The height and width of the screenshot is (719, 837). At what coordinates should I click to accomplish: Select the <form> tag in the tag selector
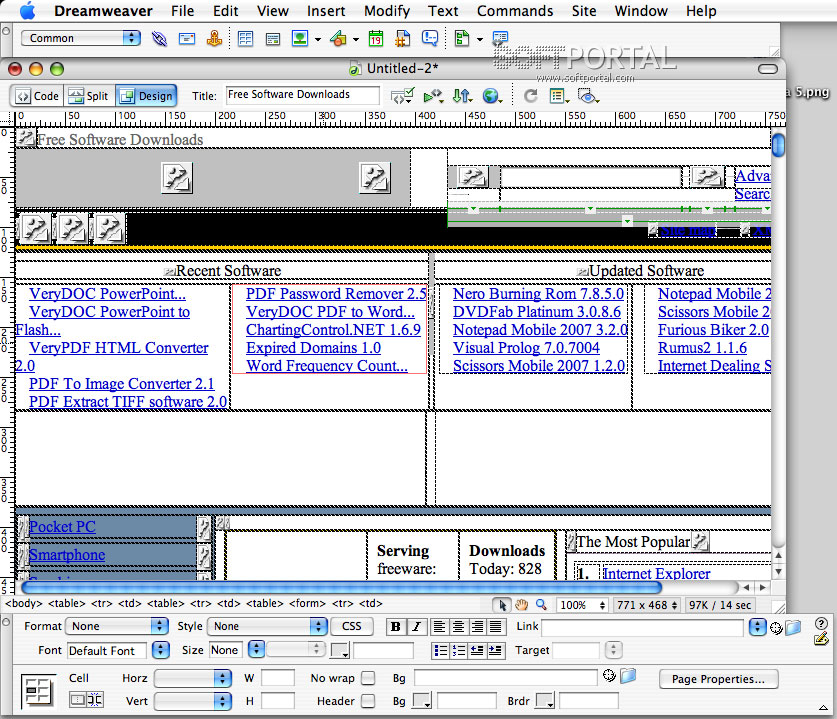pos(307,604)
